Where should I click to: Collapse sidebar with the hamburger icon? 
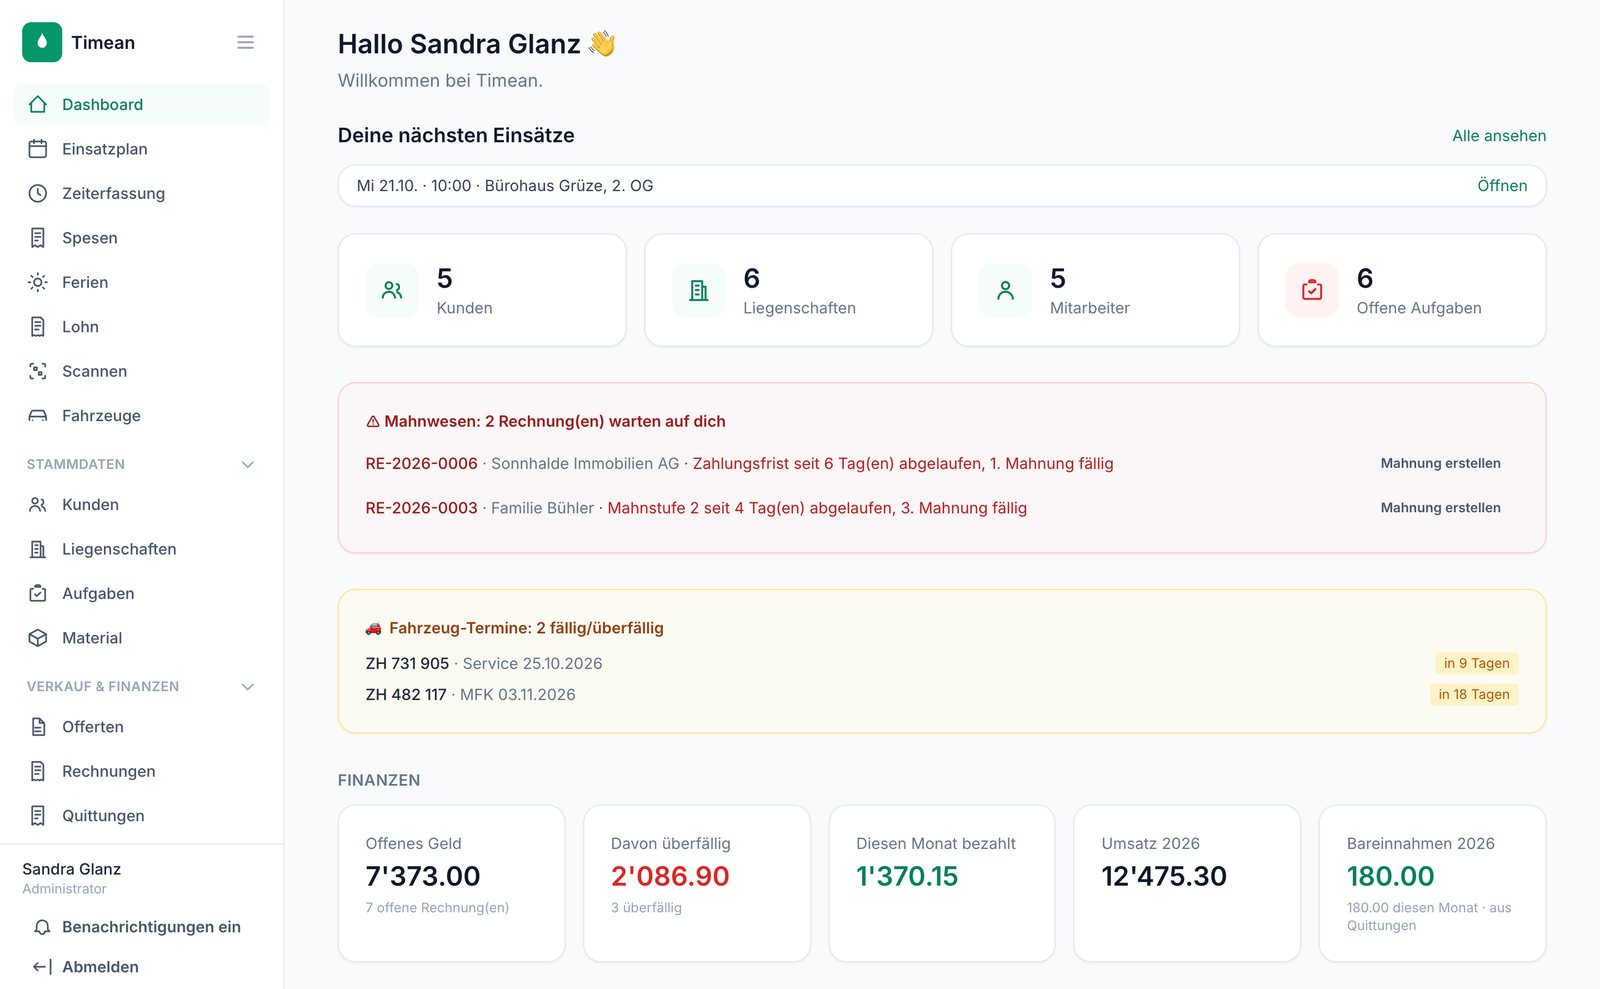[245, 42]
